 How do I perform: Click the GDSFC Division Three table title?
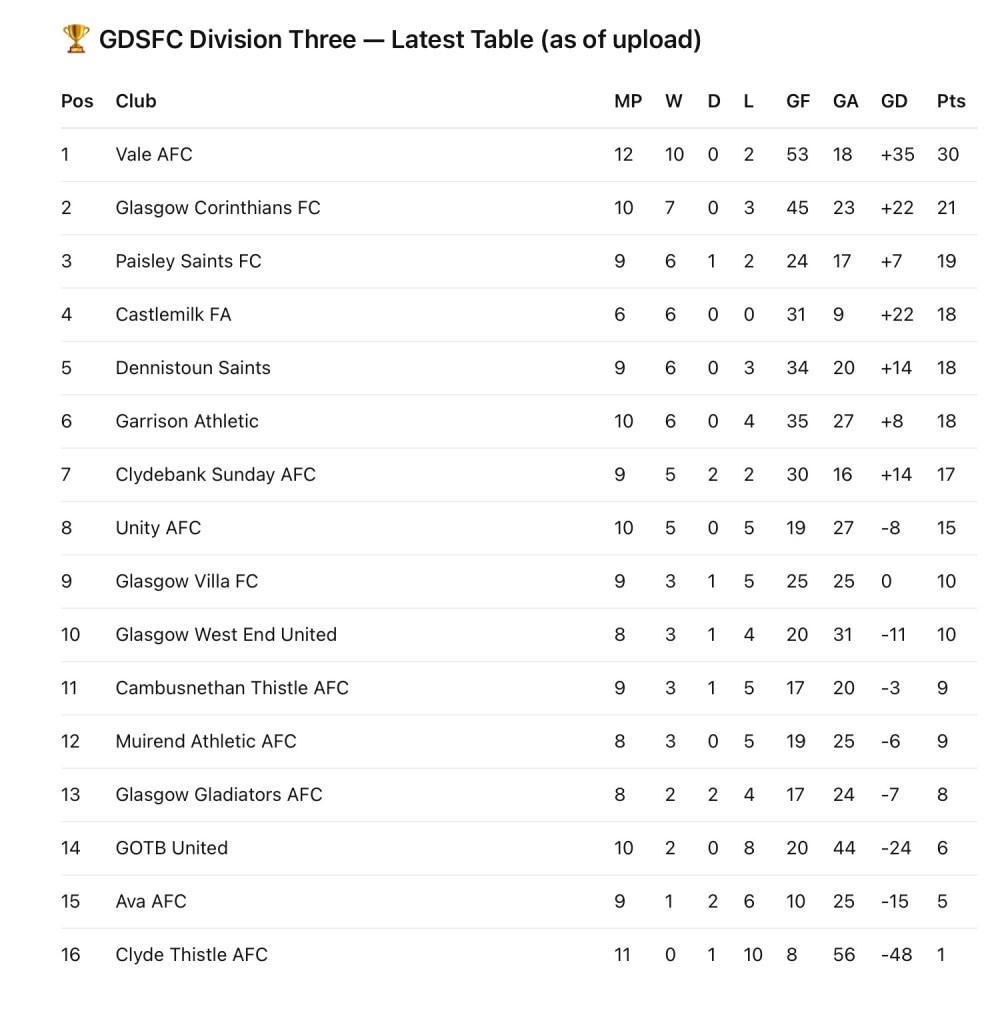[x=400, y=40]
